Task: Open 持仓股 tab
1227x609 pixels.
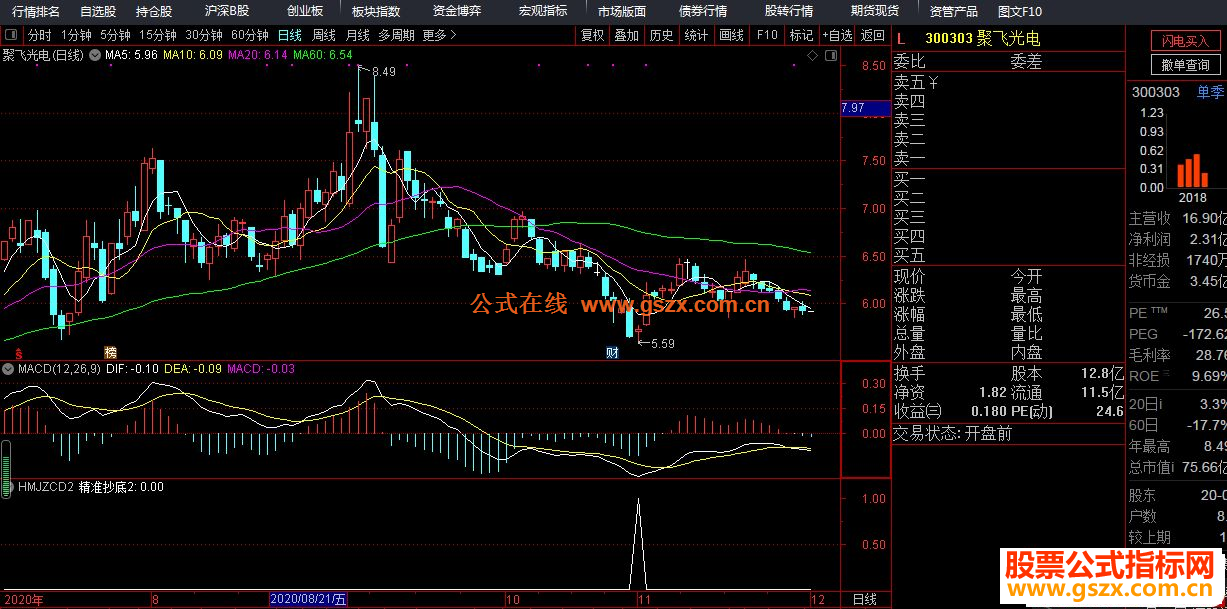Action: click(x=154, y=11)
